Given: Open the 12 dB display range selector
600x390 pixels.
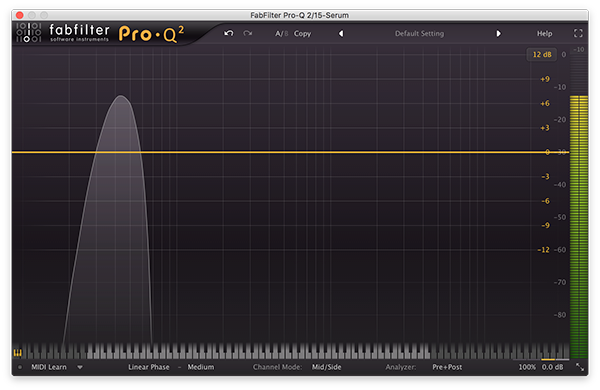Looking at the screenshot, I should point(542,54).
